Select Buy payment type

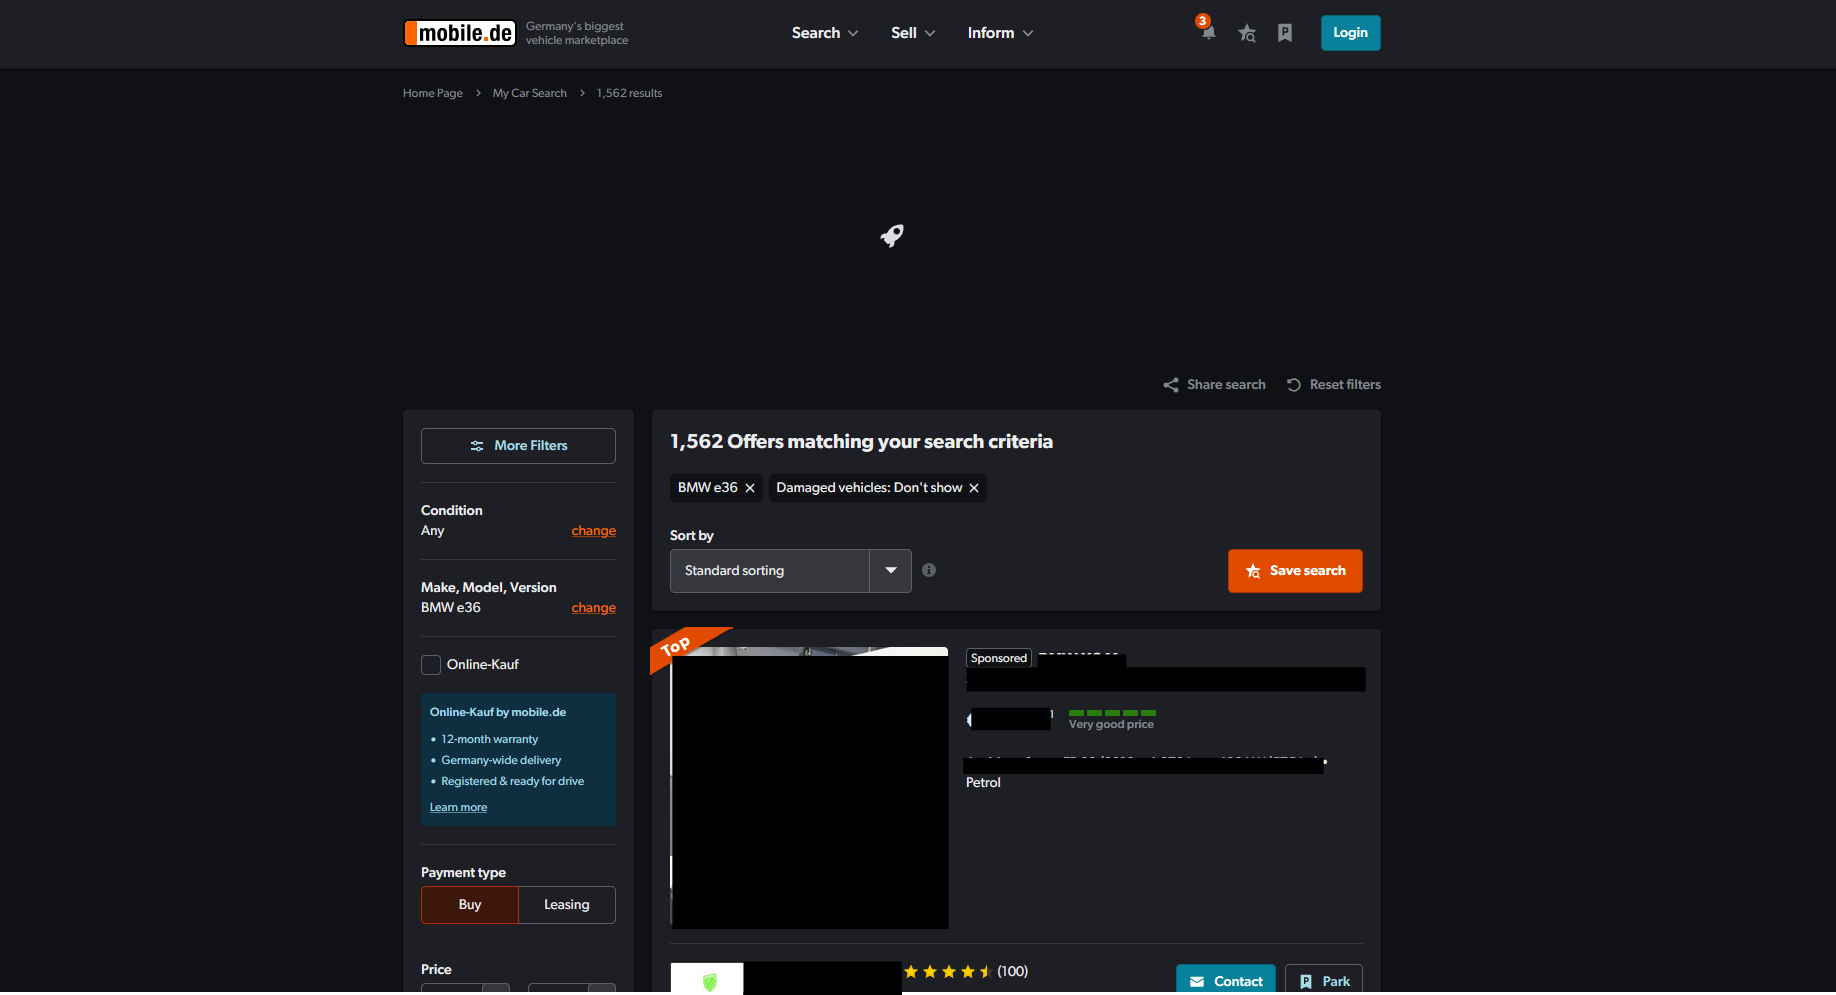click(x=470, y=905)
